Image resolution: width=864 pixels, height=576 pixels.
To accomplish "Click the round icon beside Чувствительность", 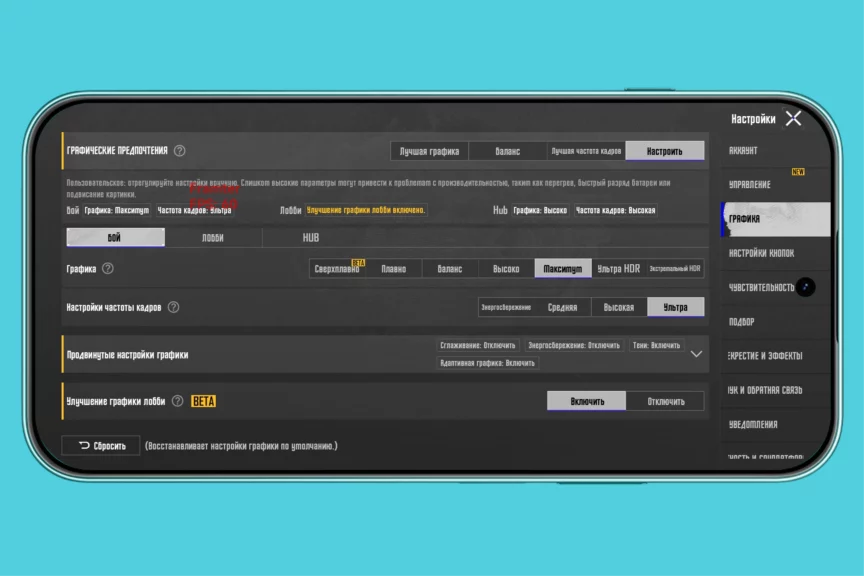I will tap(806, 287).
